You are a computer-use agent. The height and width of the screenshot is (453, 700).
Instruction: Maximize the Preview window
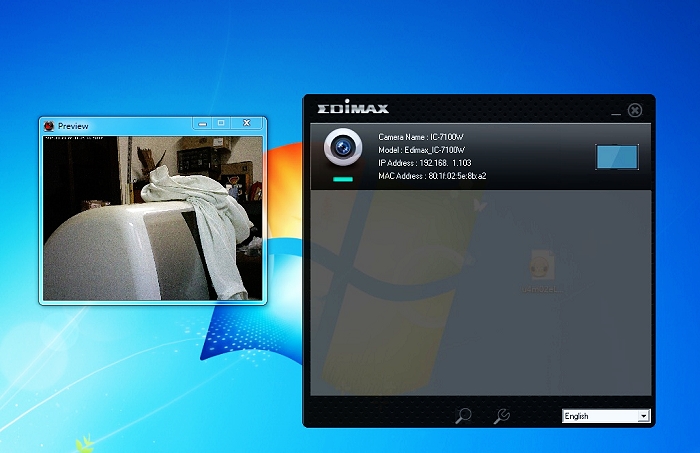point(221,123)
